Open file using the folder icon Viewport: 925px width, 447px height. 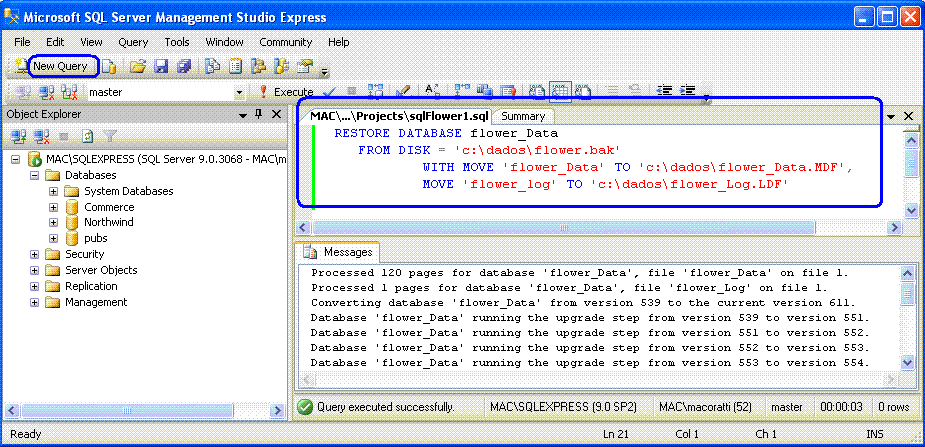138,67
